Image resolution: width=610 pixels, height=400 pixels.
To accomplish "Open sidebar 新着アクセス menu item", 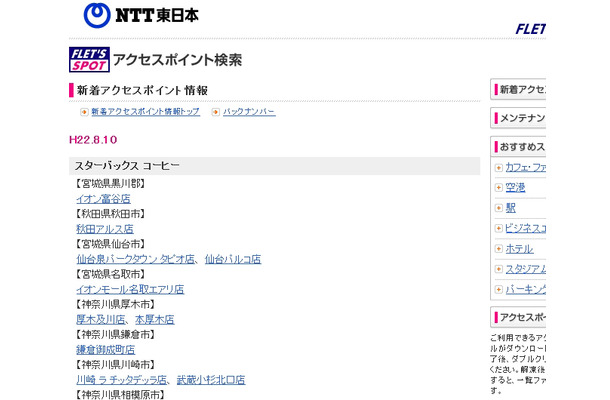I will click(x=518, y=89).
